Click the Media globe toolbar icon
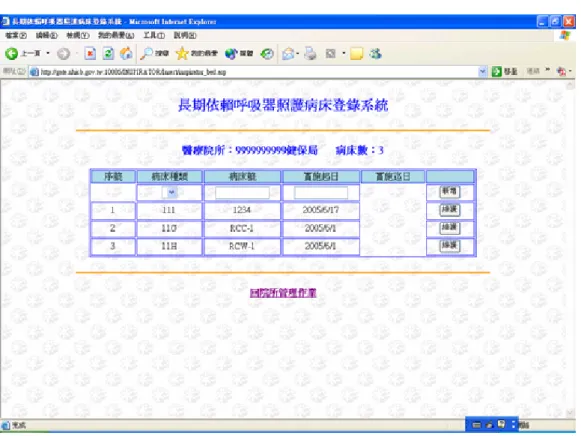 pyautogui.click(x=231, y=54)
